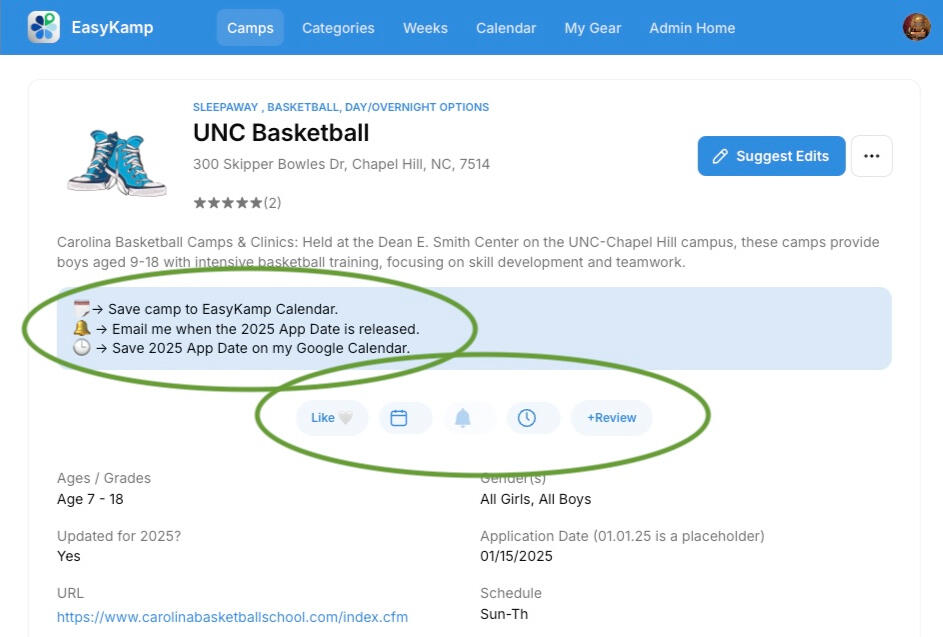This screenshot has height=637, width=943.
Task: Click the +Review button
Action: coord(611,418)
